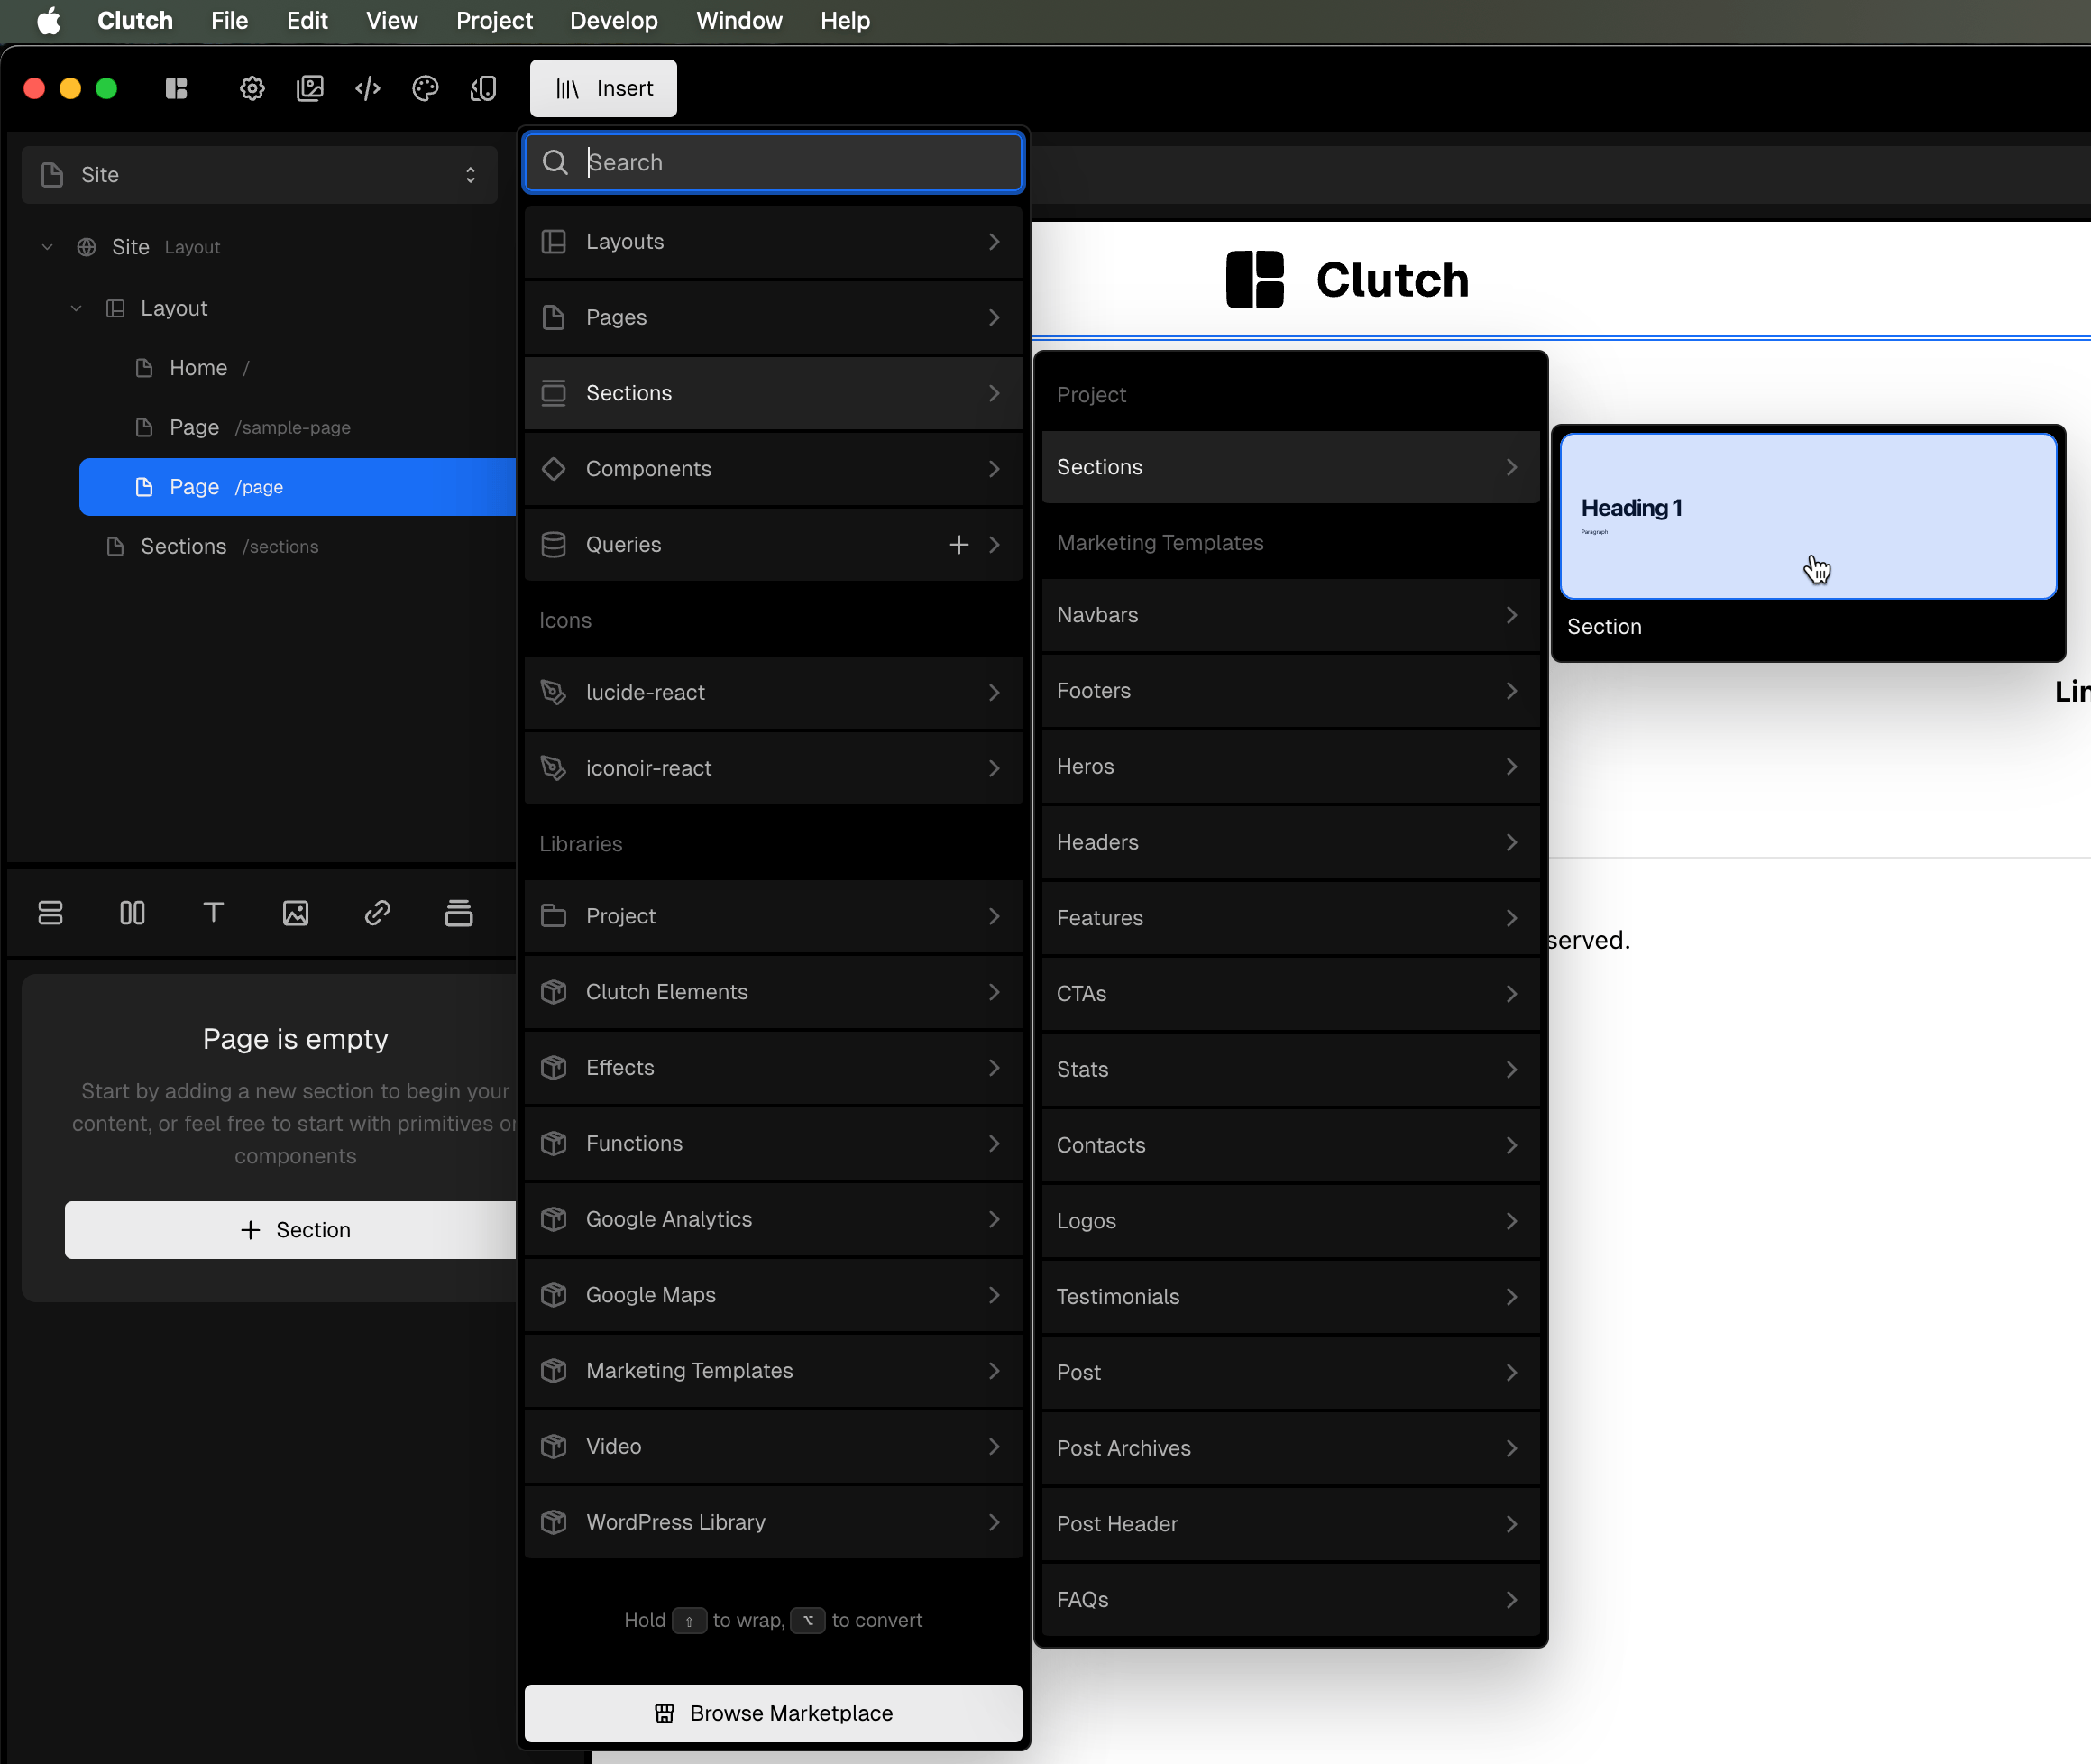2091x1764 pixels.
Task: Click Browse Marketplace button
Action: 773,1713
